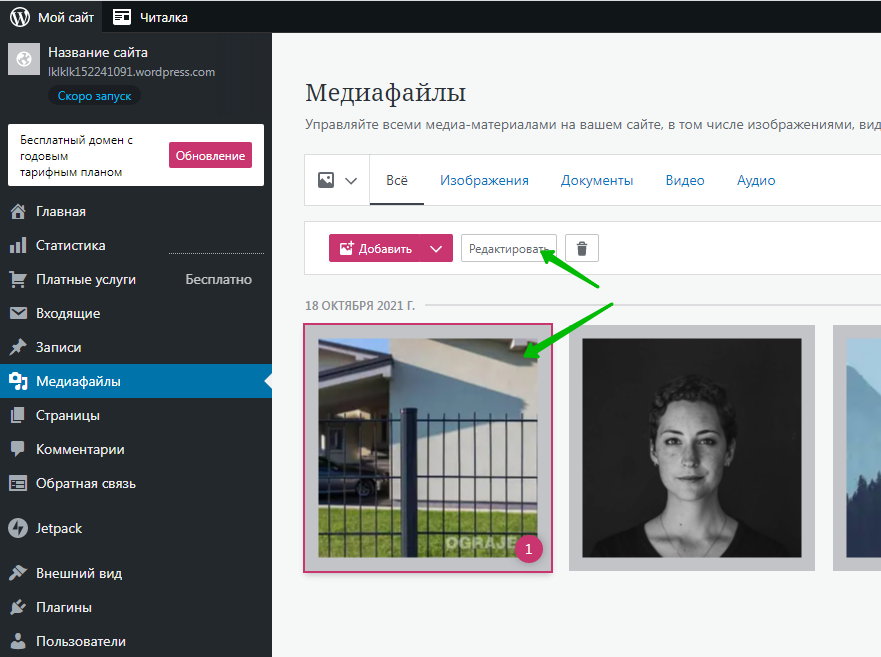Open the Статистика menu item
This screenshot has height=657, width=881.
pos(136,245)
